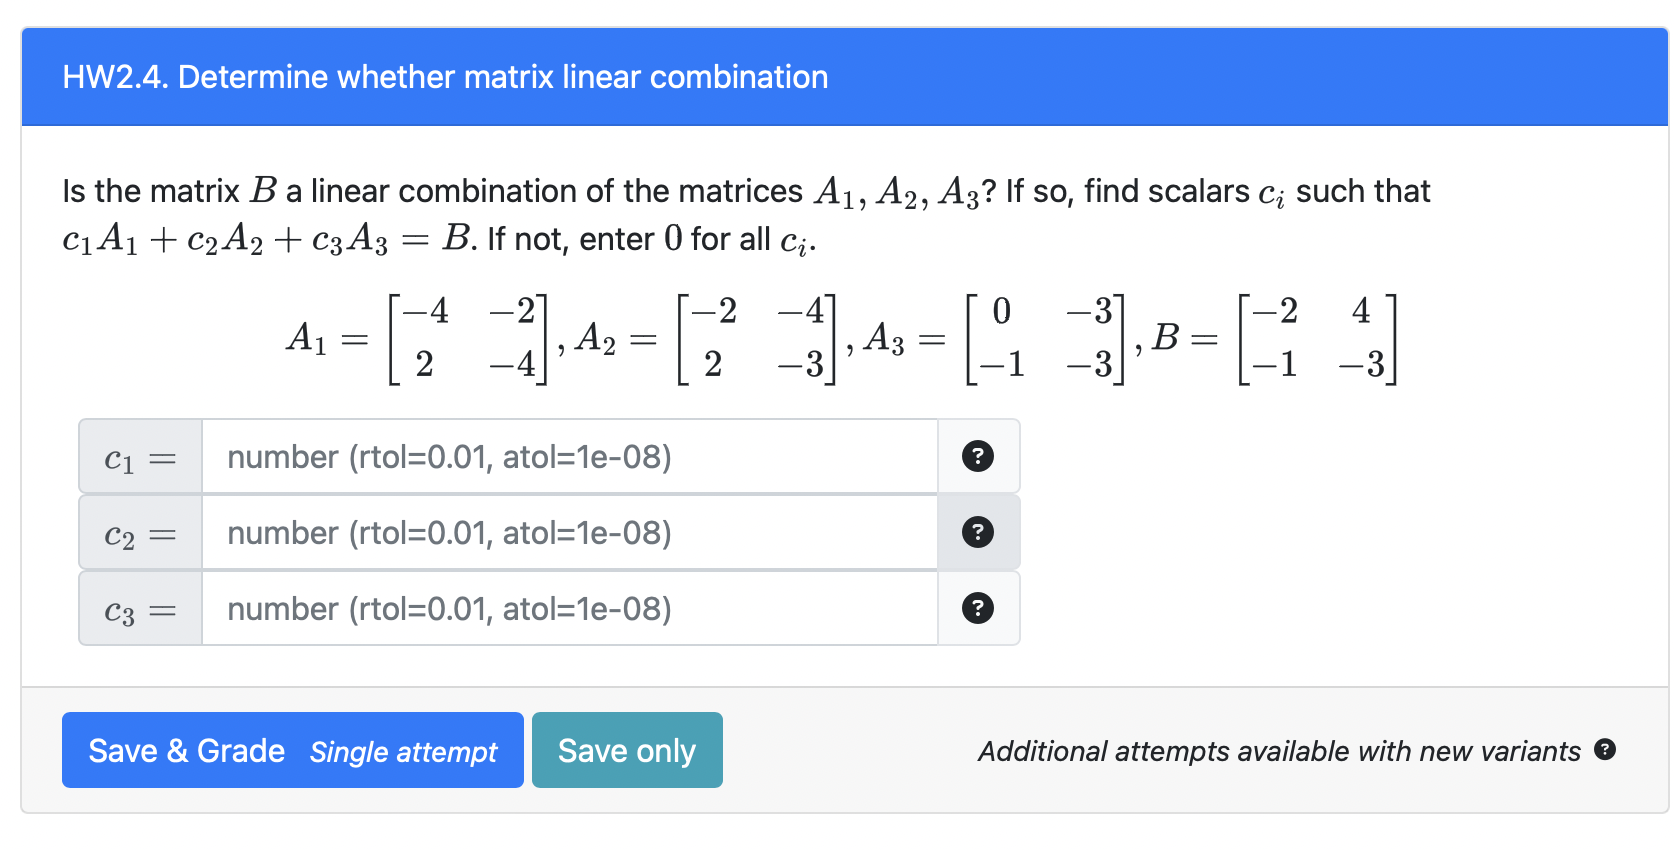The image size is (1674, 850).
Task: Click the Single attempt label text
Action: tap(403, 752)
